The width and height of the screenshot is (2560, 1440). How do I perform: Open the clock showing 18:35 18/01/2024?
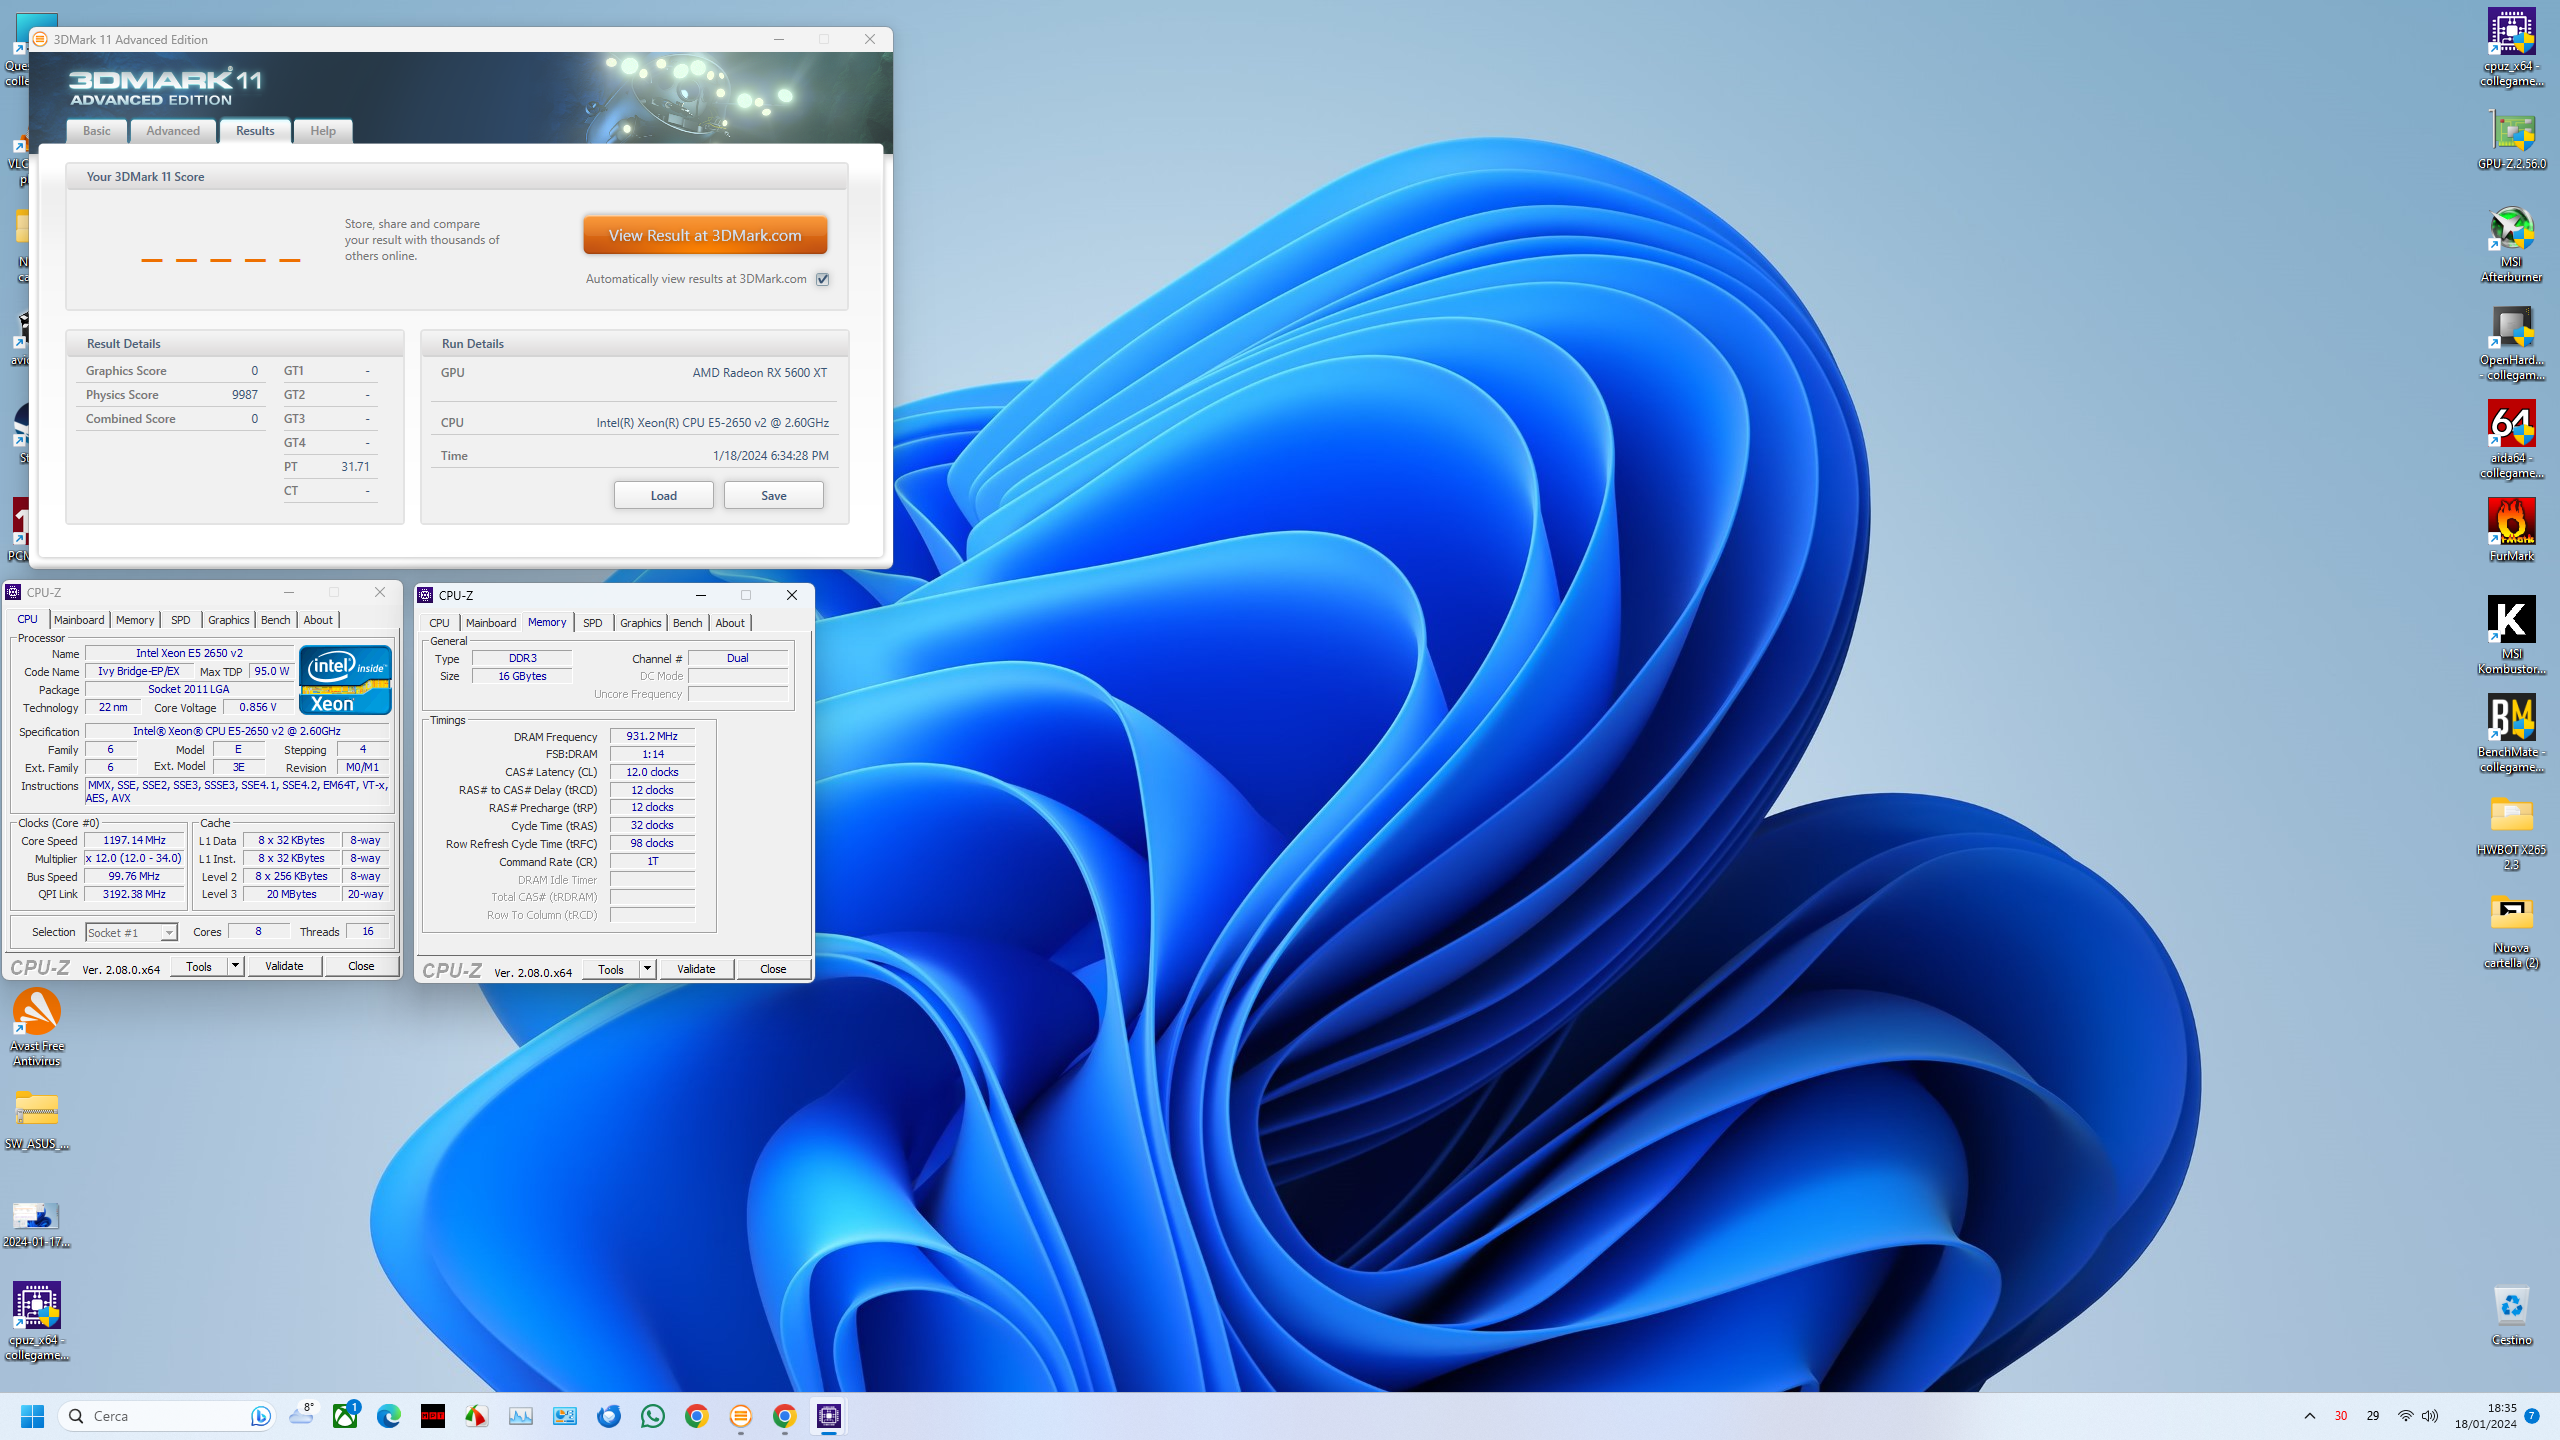(2486, 1415)
